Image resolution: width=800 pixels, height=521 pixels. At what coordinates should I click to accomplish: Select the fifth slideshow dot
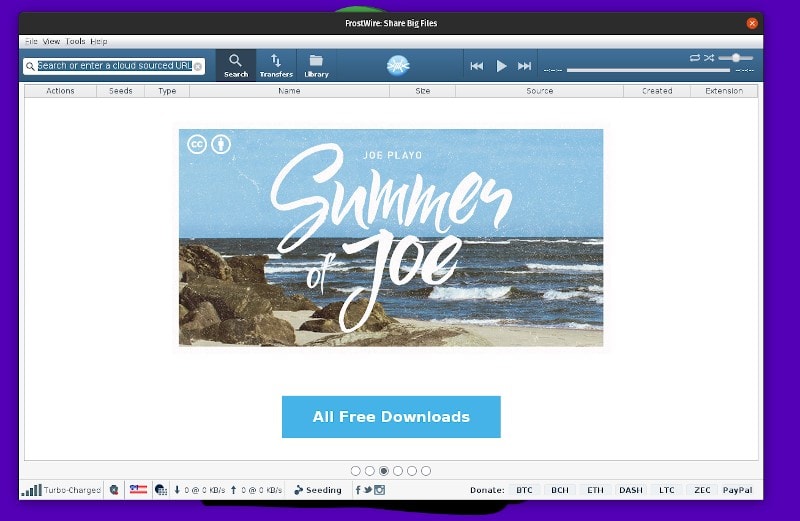pyautogui.click(x=412, y=471)
